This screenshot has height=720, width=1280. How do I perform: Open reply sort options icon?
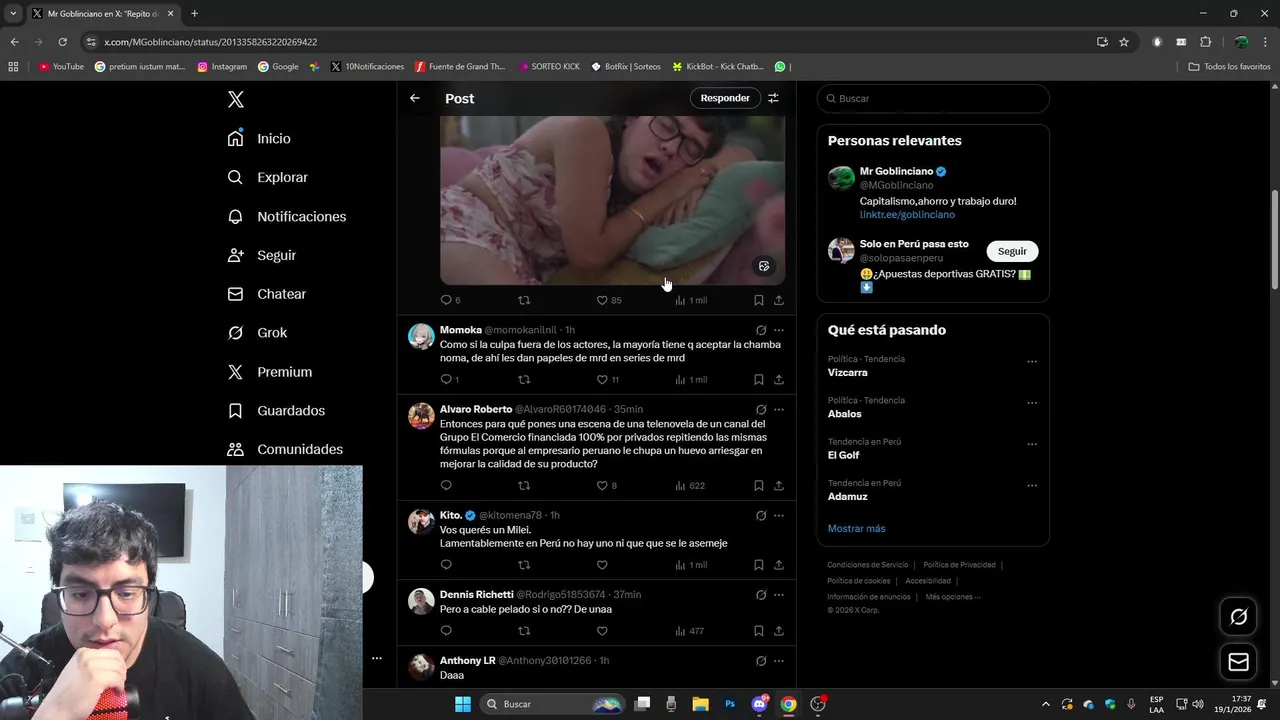(x=773, y=98)
